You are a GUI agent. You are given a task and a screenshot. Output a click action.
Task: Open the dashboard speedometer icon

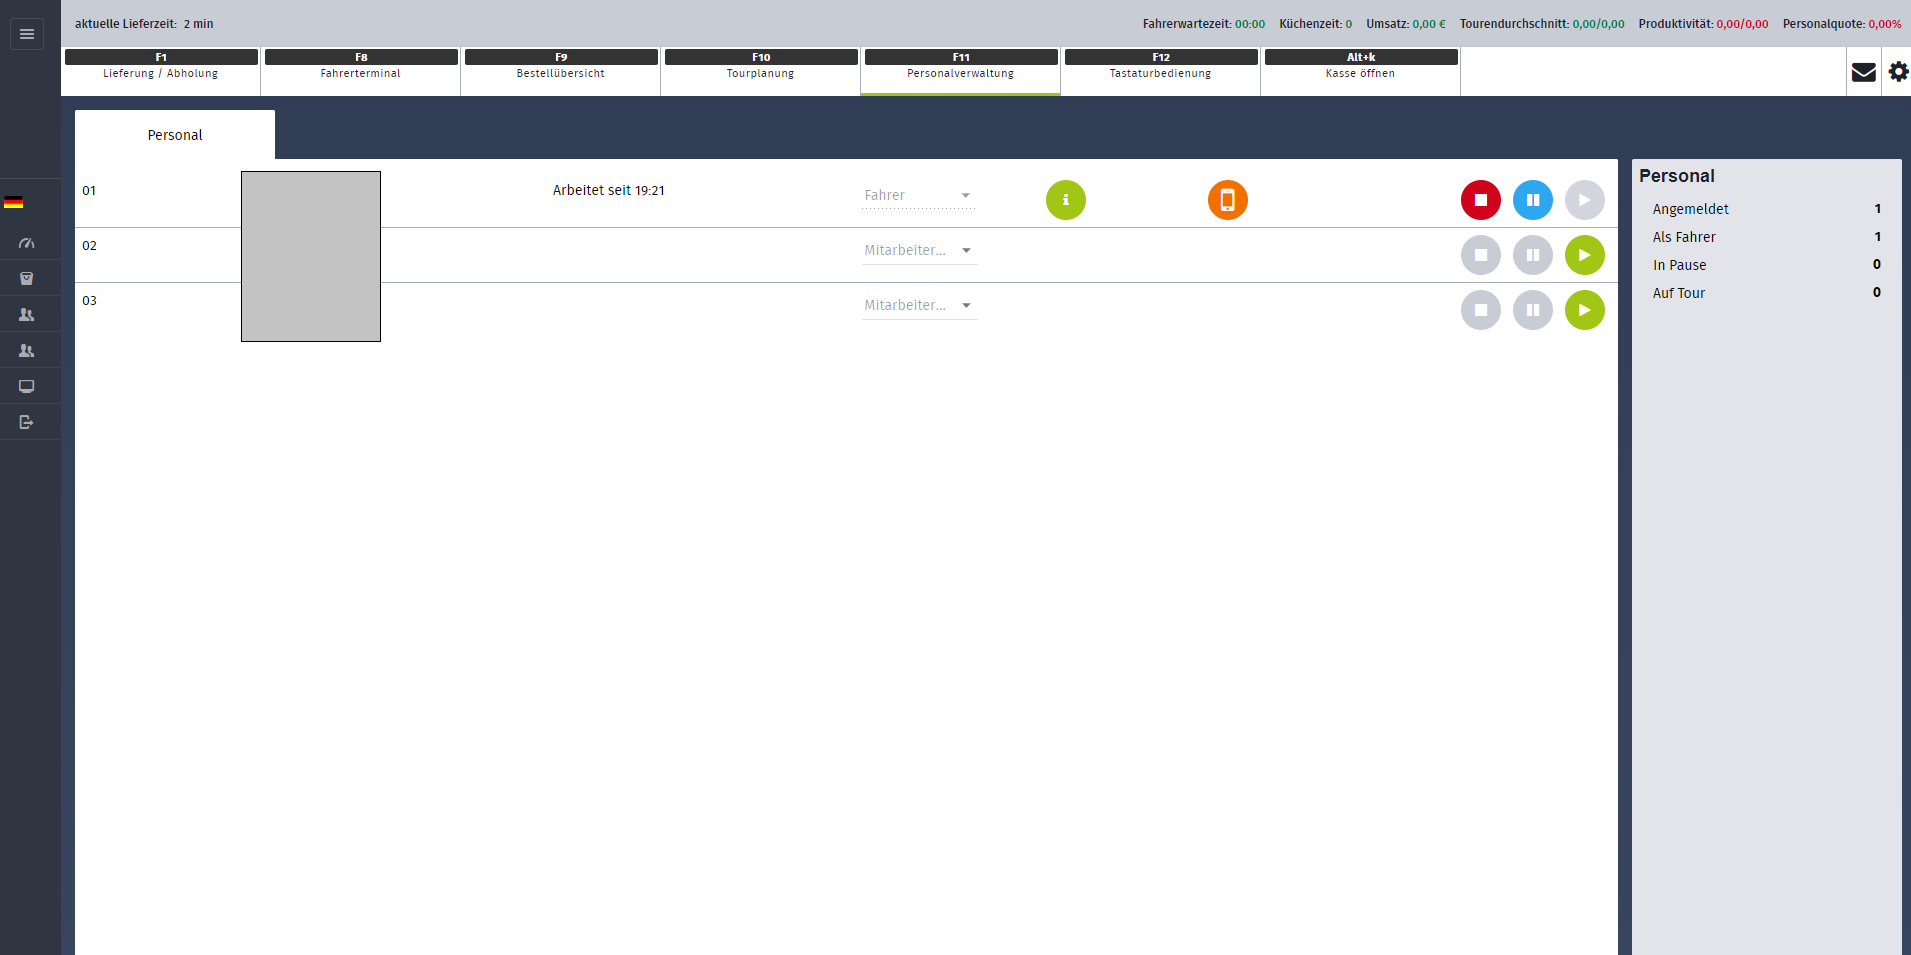coord(27,243)
